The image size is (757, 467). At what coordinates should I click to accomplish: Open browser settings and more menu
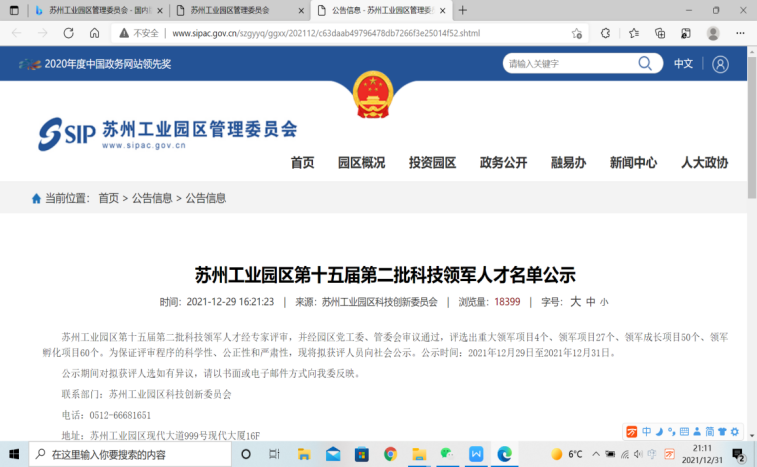pyautogui.click(x=740, y=33)
